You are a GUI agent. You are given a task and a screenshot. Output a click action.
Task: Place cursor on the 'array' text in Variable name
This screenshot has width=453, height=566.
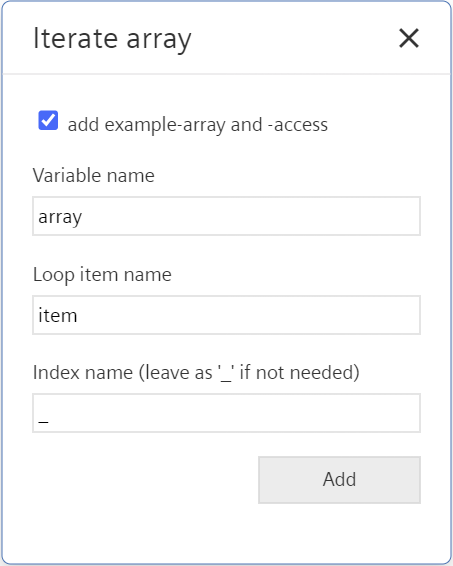pos(60,217)
